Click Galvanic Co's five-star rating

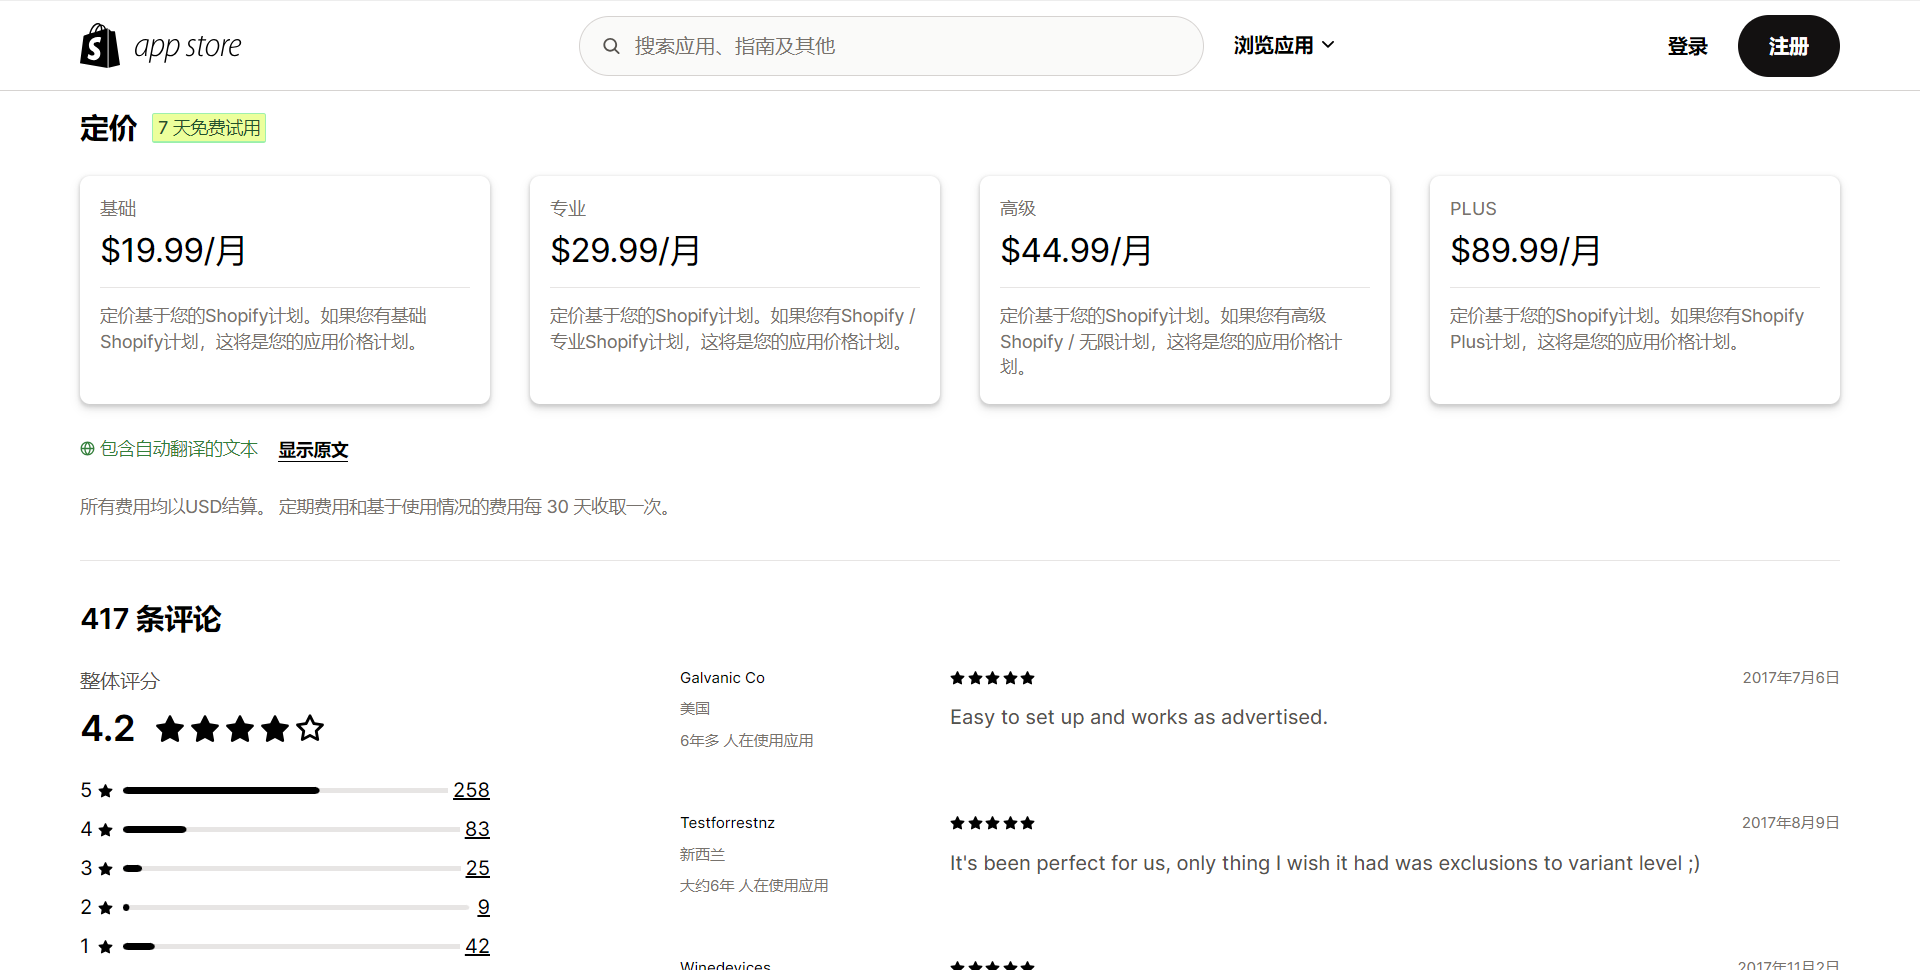pos(992,678)
